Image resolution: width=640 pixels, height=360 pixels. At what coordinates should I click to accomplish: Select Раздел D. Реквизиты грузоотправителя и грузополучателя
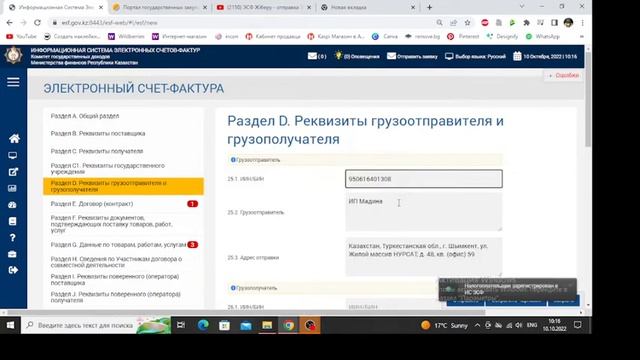tap(123, 186)
